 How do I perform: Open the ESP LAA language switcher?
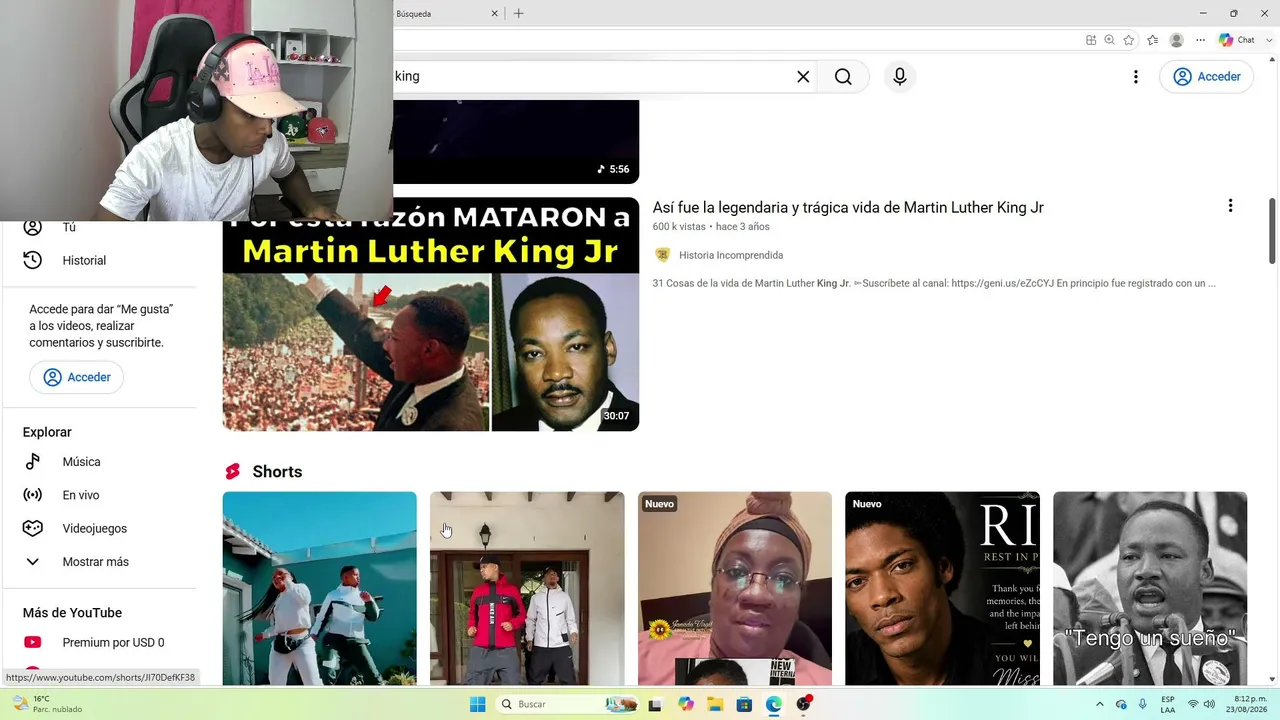click(x=1168, y=704)
